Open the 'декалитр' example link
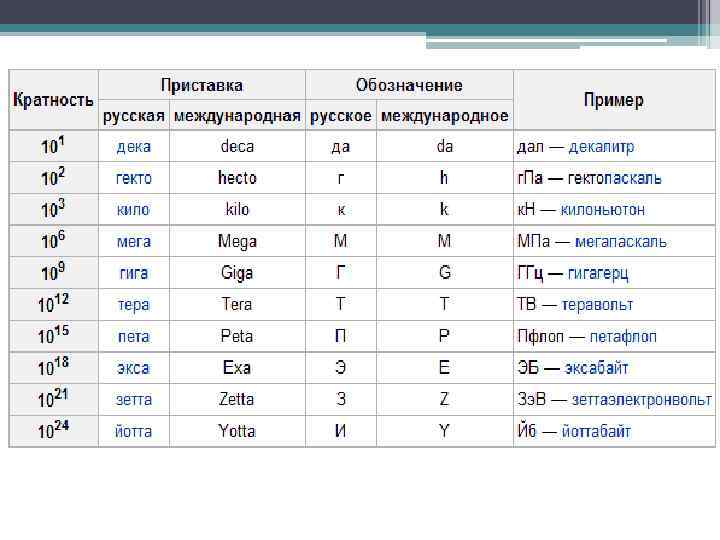The image size is (720, 540). [601, 147]
